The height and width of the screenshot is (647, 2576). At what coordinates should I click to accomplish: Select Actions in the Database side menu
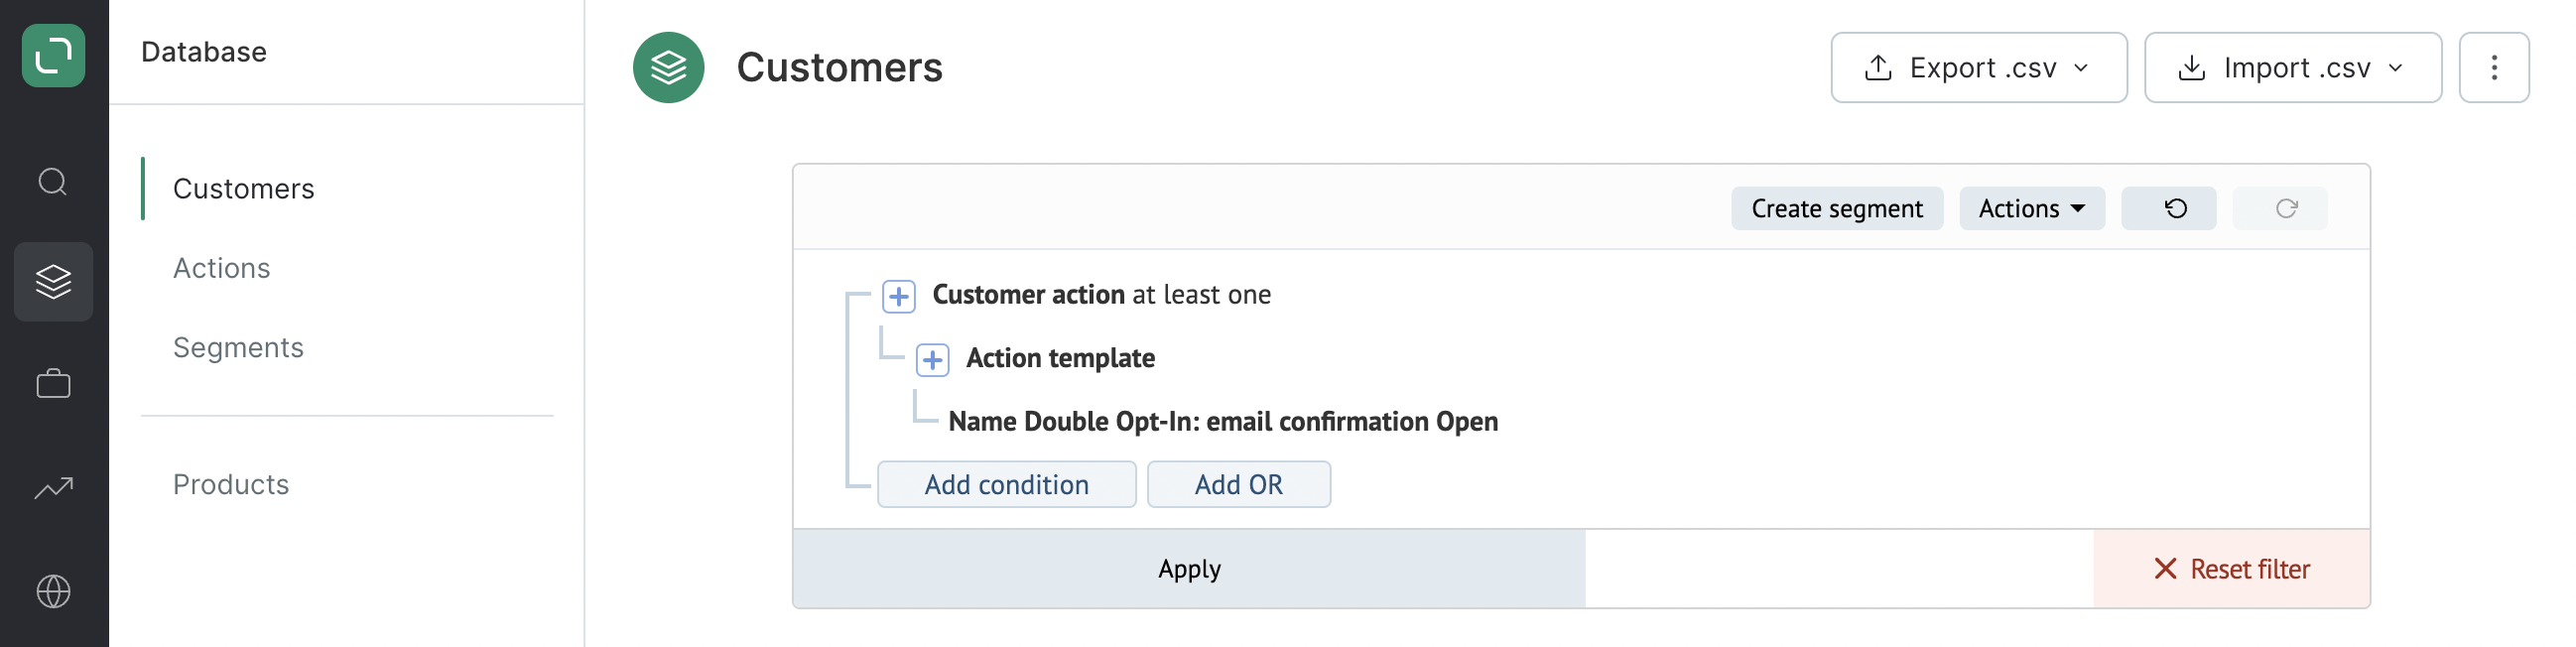tap(222, 268)
